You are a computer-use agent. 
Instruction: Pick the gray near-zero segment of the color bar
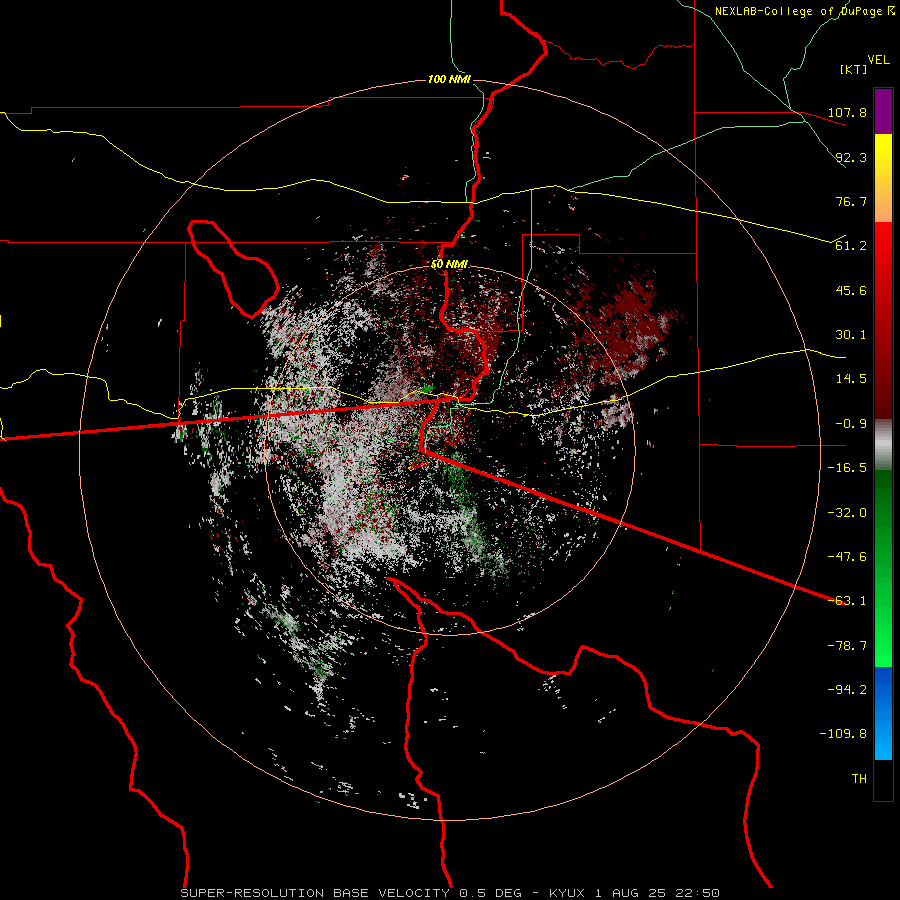coord(883,444)
